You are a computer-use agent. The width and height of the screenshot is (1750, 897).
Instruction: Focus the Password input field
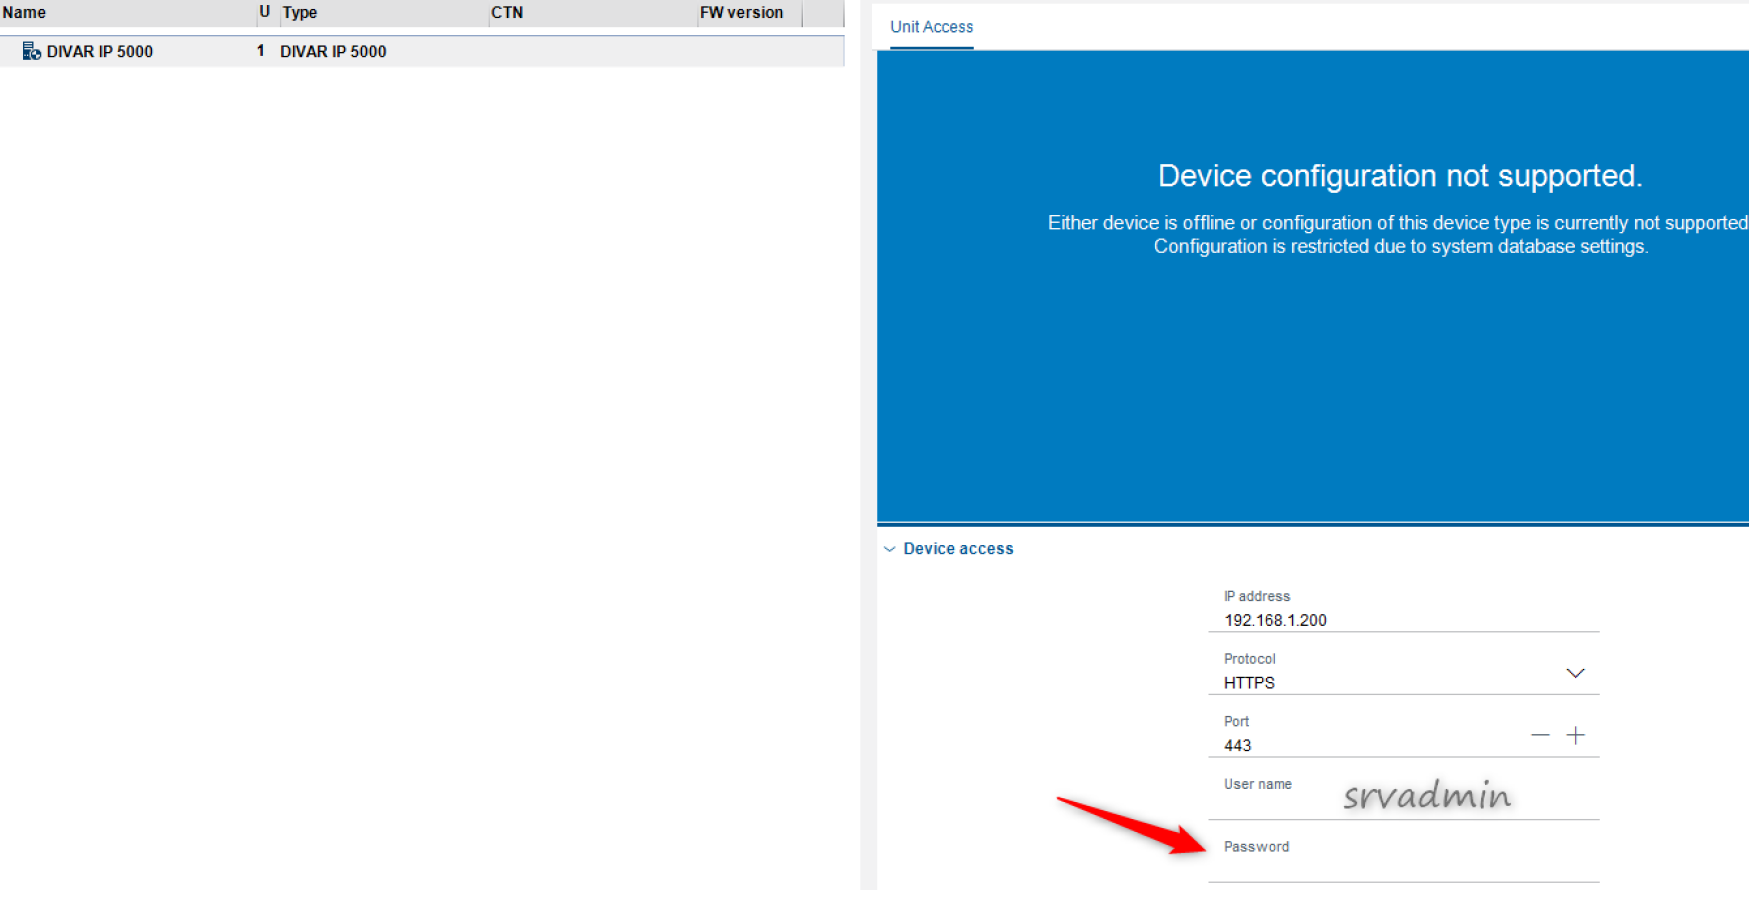1403,858
